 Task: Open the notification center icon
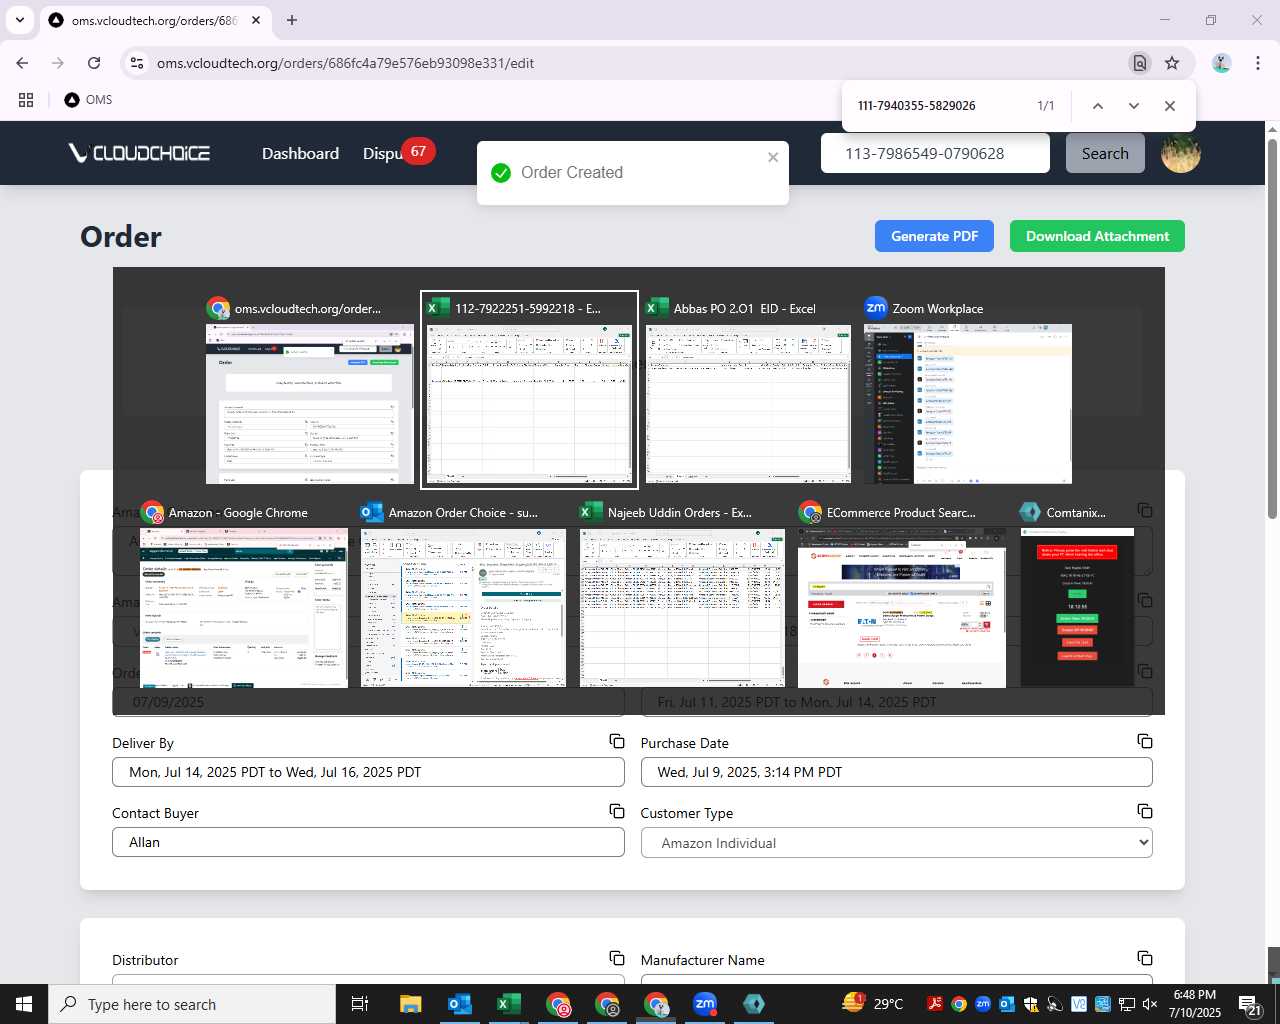(x=1250, y=1004)
